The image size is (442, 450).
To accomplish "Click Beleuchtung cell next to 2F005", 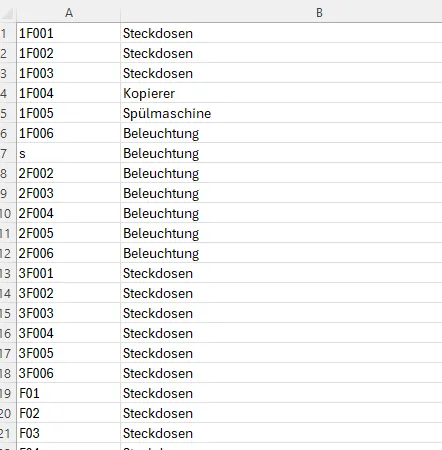I will (281, 233).
